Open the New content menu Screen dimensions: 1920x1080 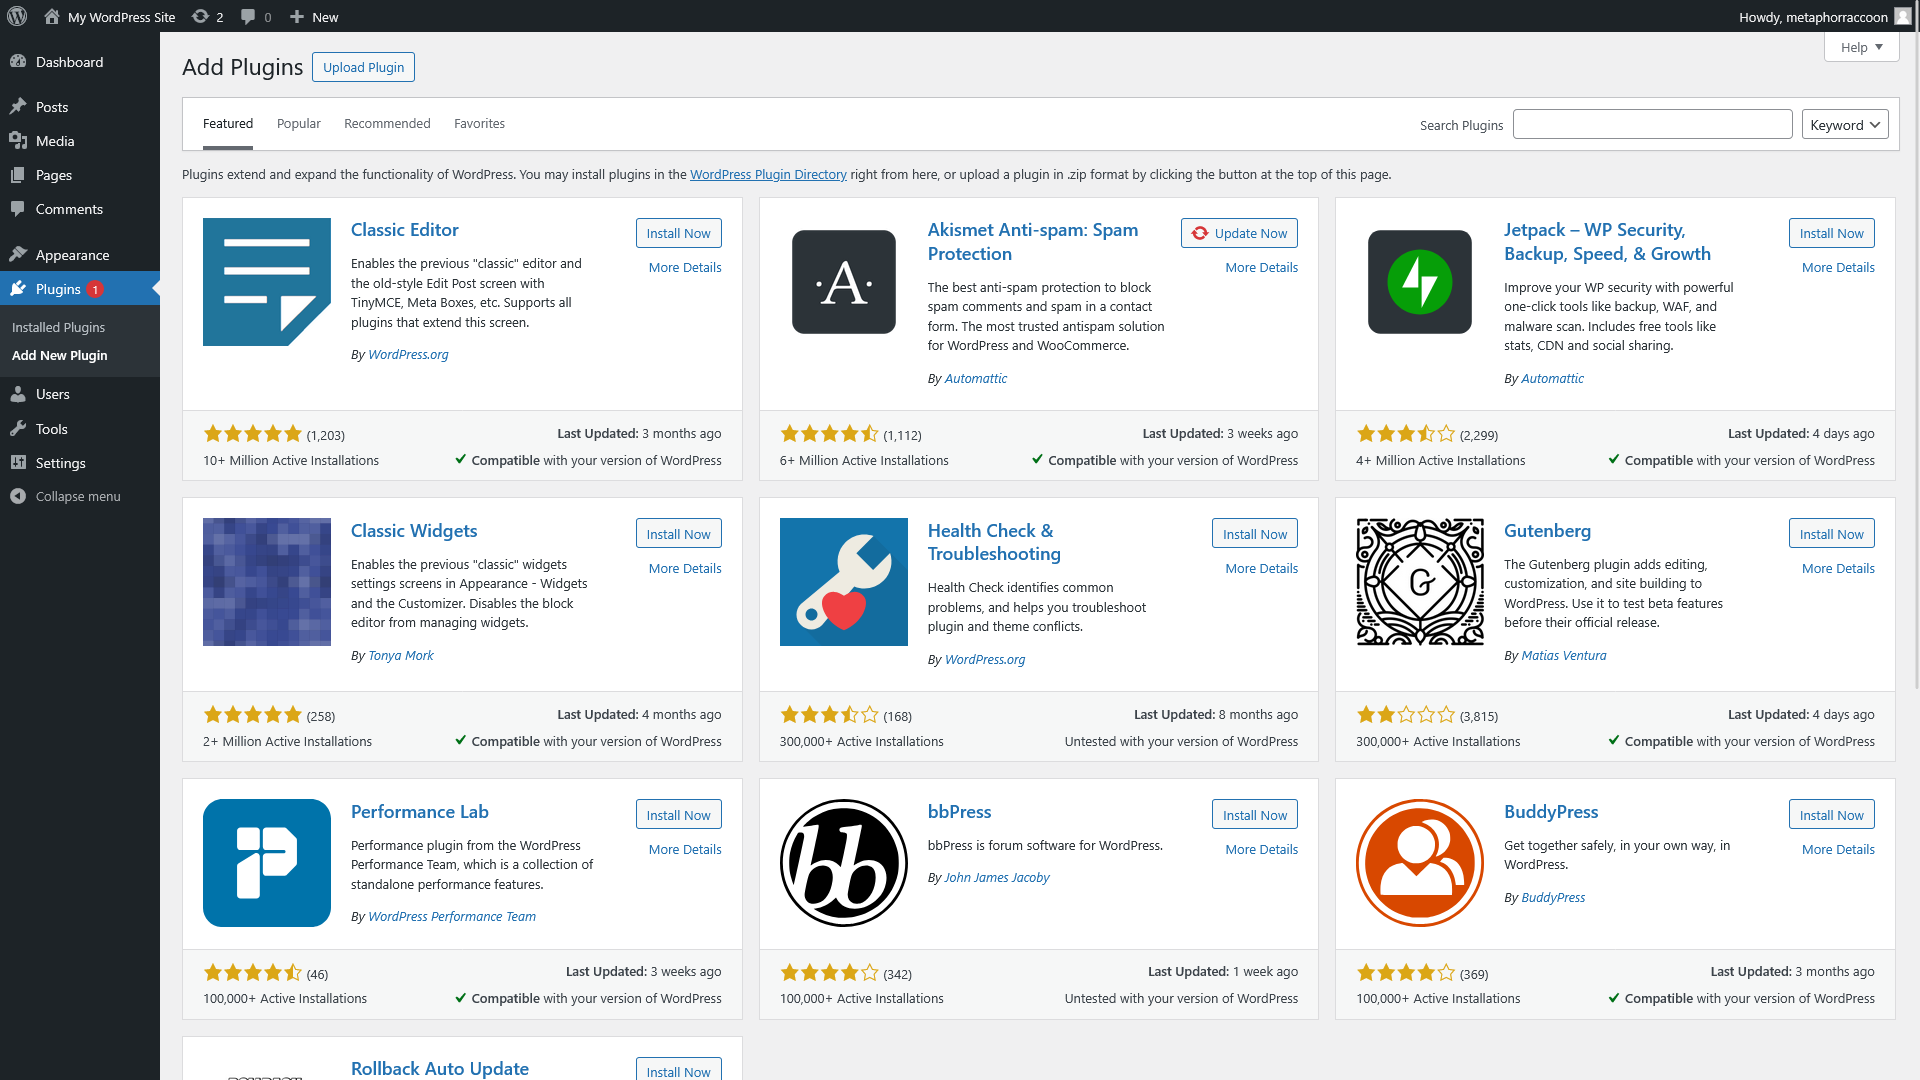point(314,16)
